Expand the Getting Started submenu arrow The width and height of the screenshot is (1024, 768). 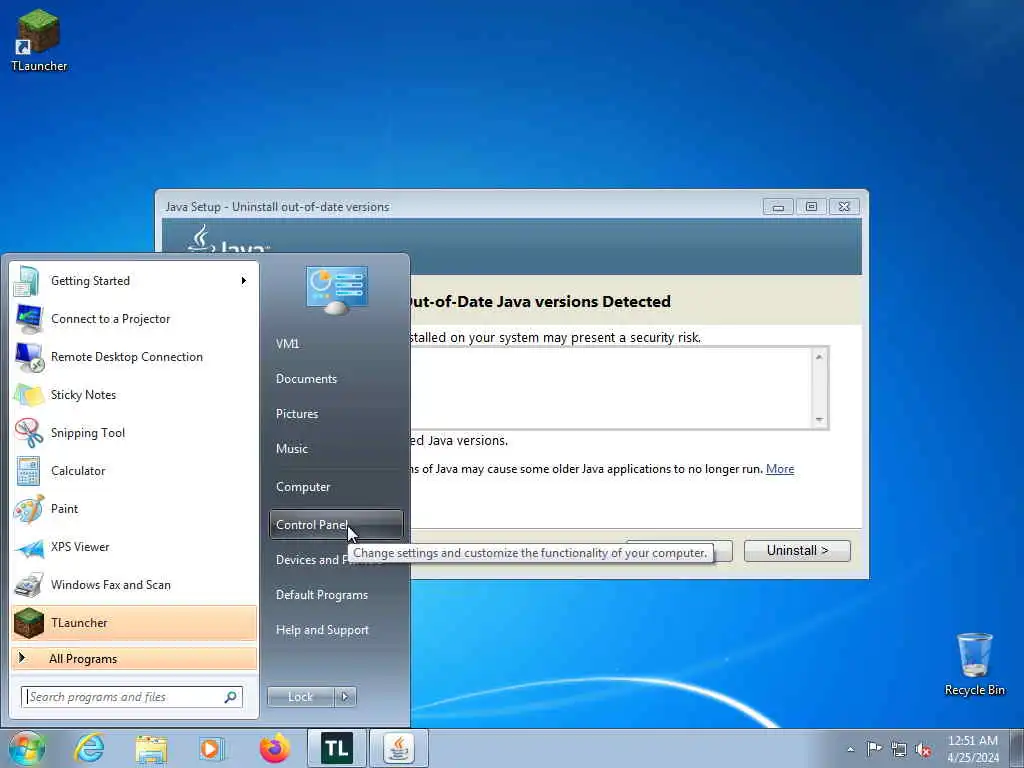(x=244, y=281)
